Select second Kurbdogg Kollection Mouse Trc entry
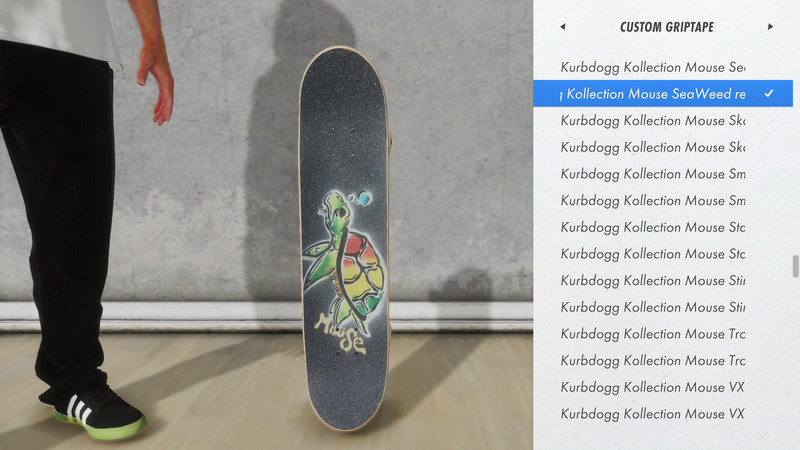Viewport: 800px width, 450px height. [663, 360]
